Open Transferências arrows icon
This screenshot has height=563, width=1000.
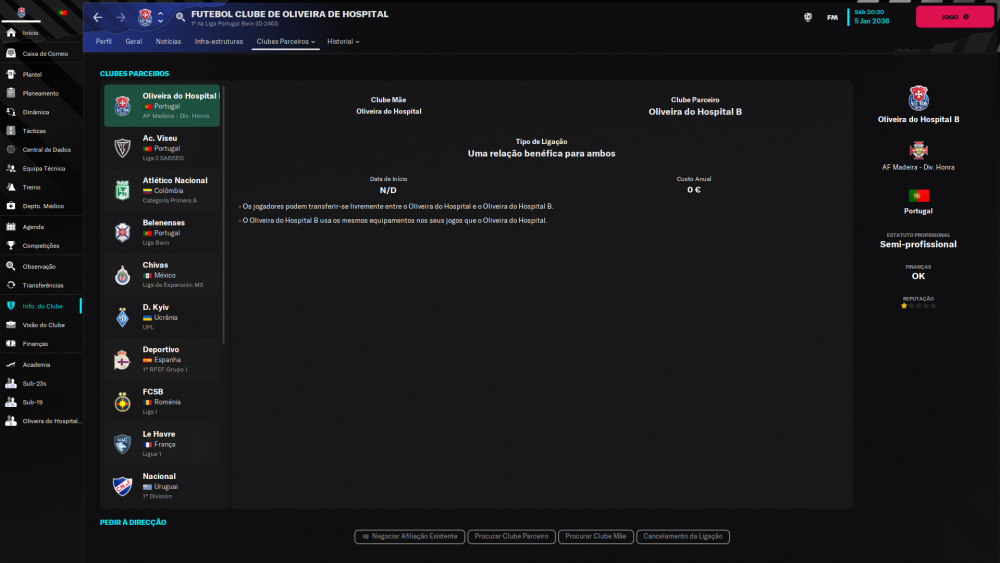tap(11, 285)
